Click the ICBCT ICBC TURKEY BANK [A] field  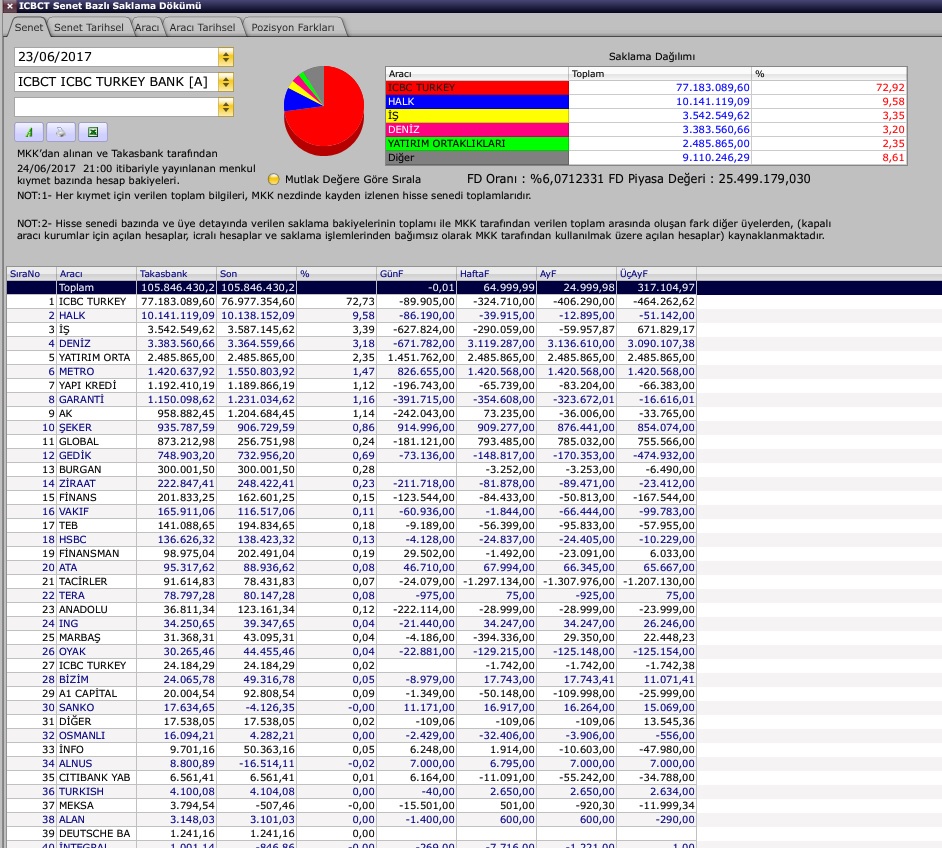(x=117, y=82)
